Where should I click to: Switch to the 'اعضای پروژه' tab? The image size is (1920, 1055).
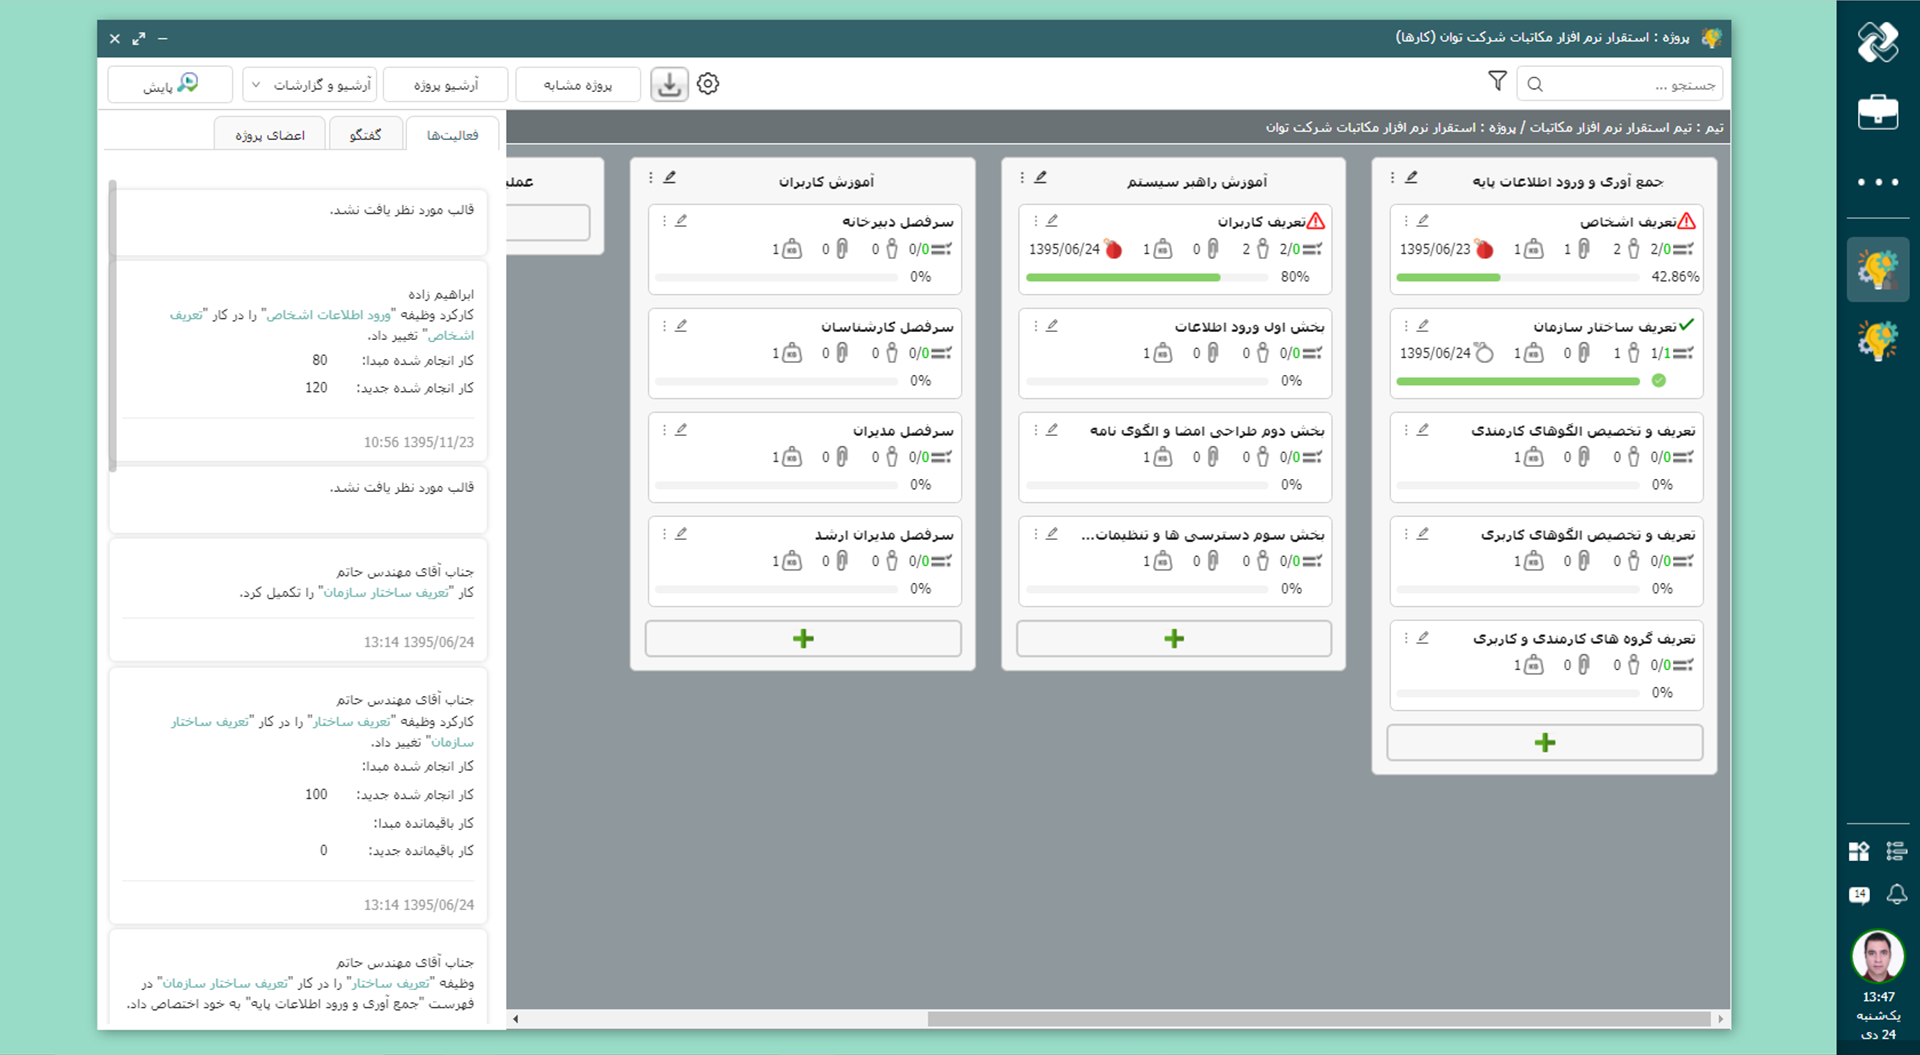pyautogui.click(x=270, y=135)
